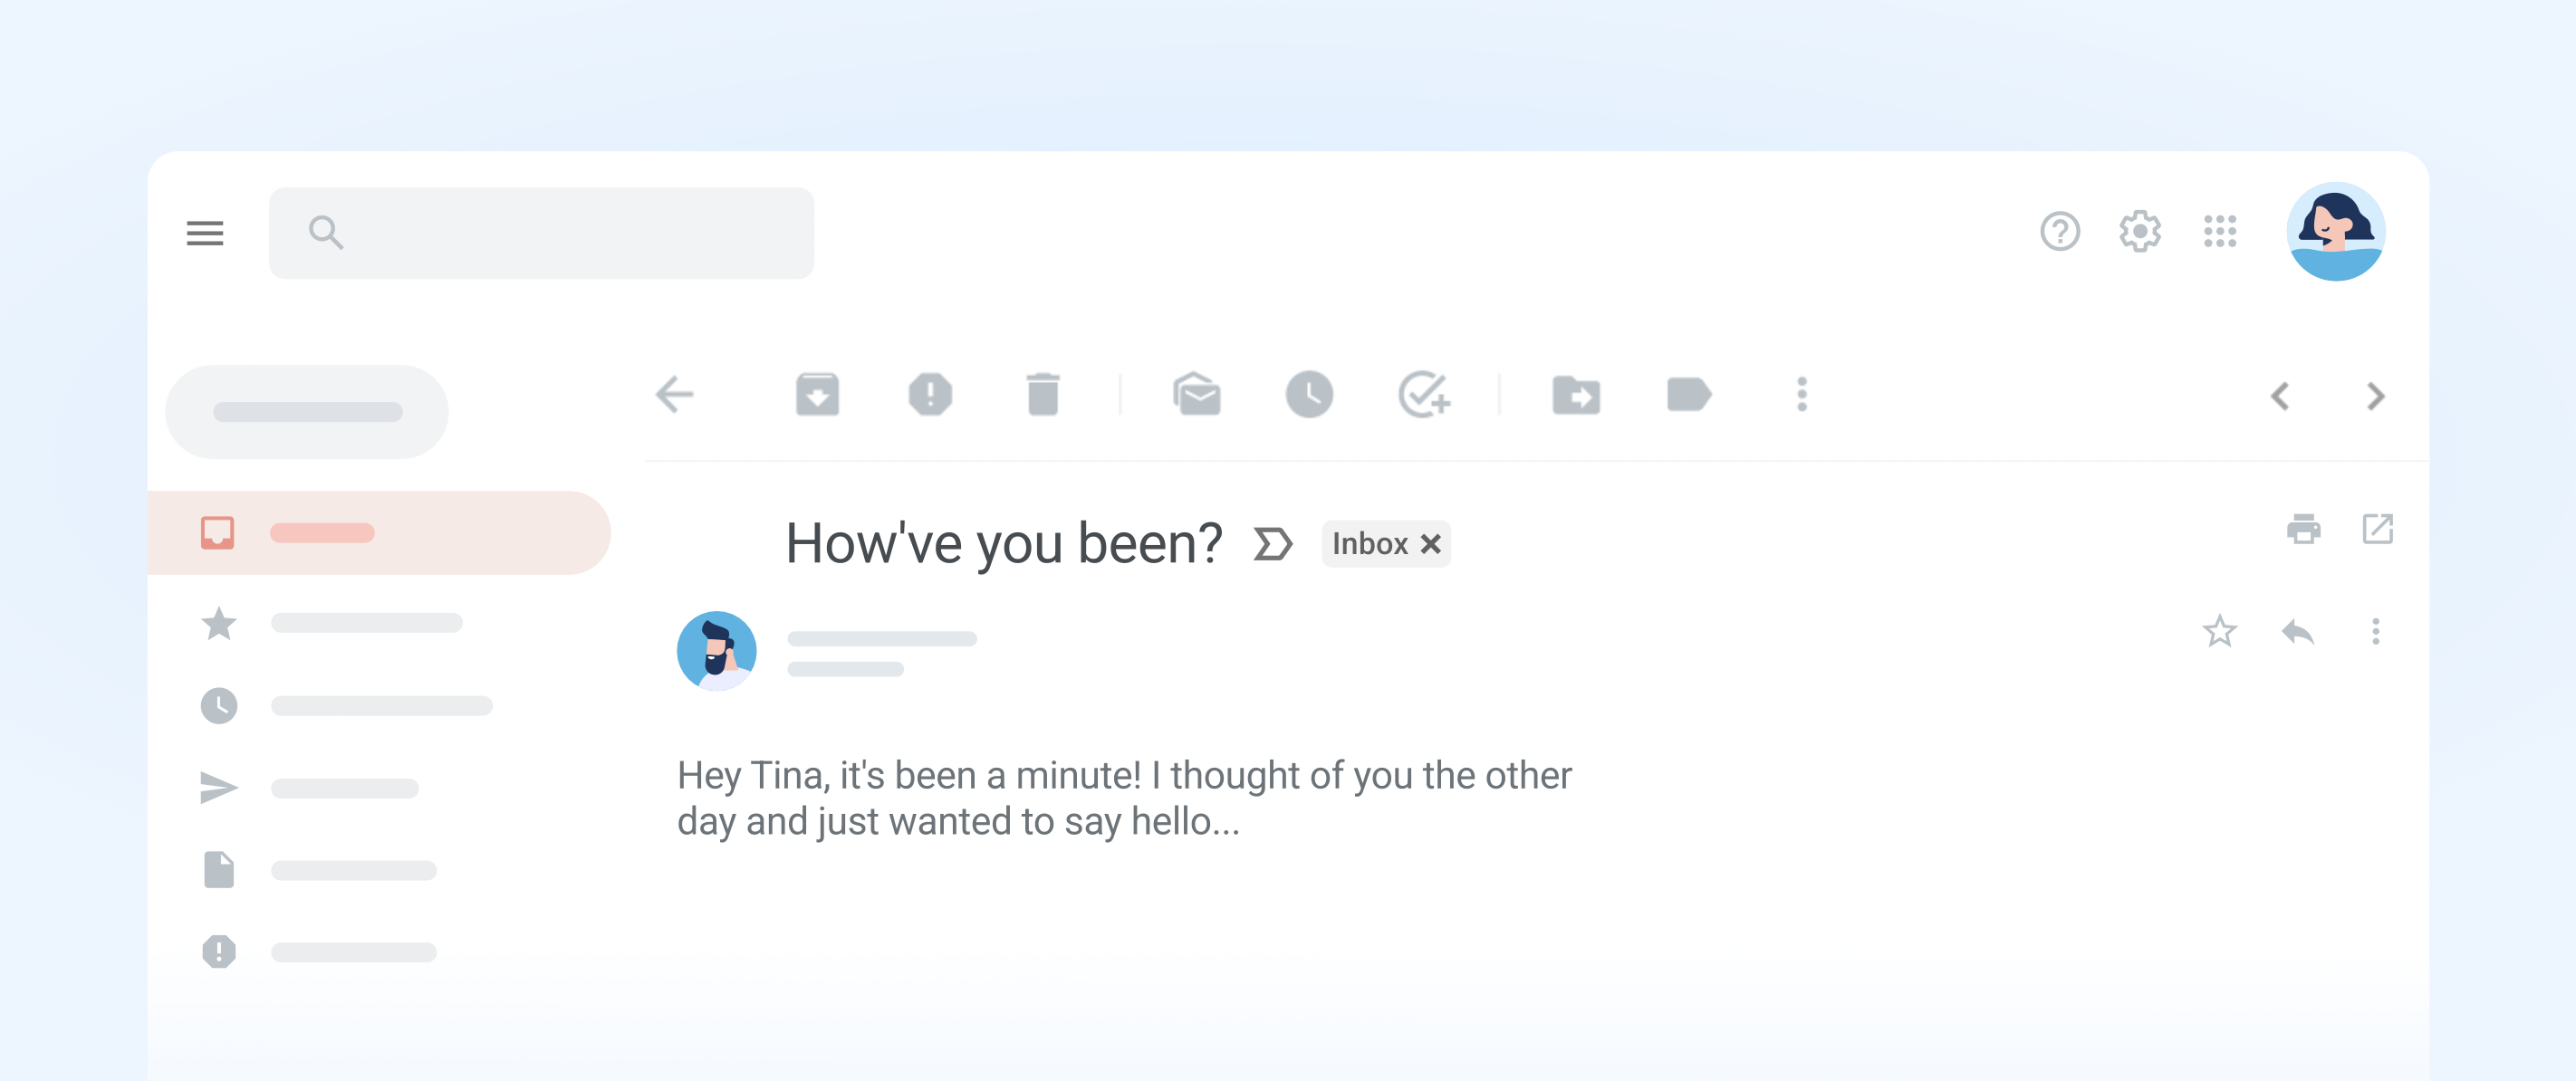This screenshot has height=1081, width=2576.
Task: Add email to tasks
Action: pos(1423,394)
